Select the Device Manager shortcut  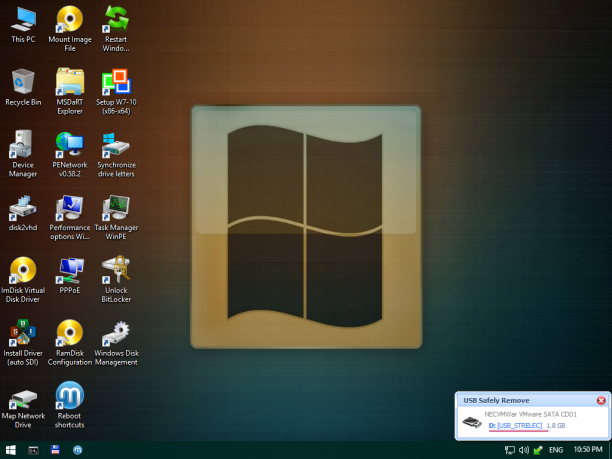coord(23,154)
